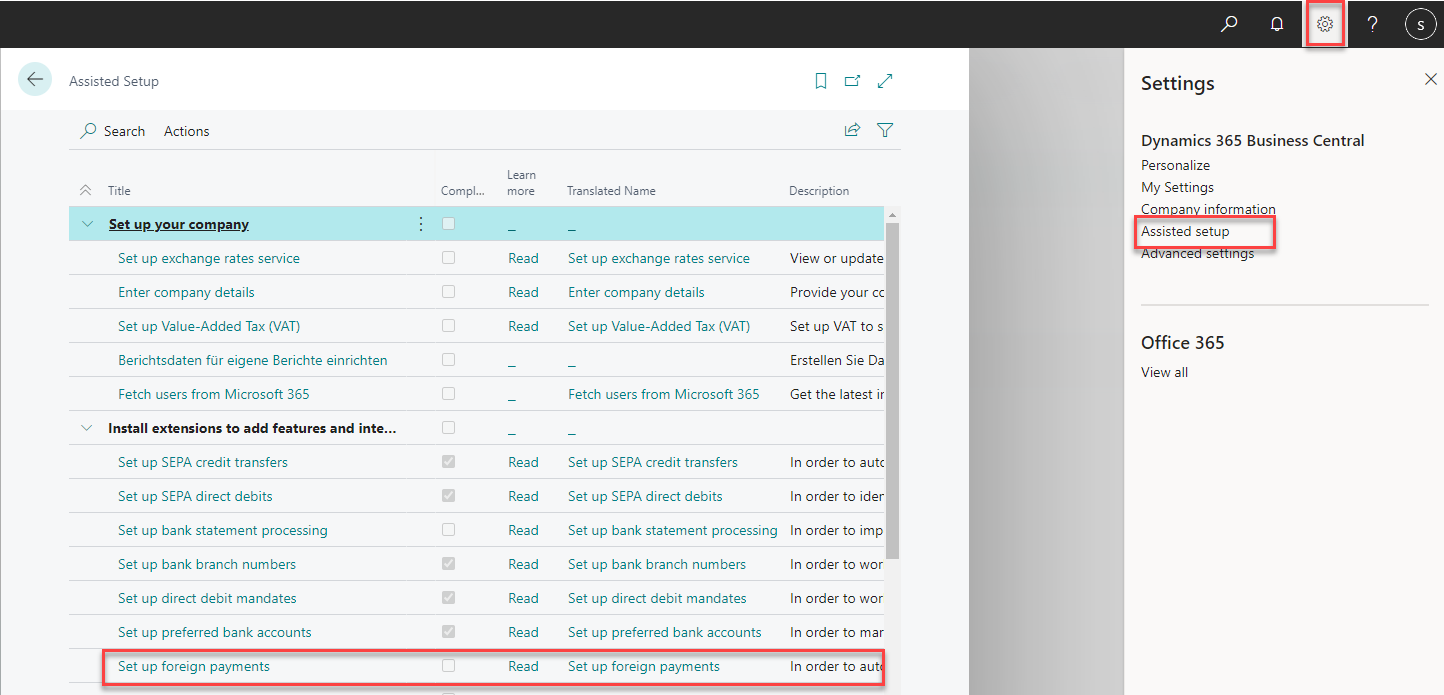Viewport: 1444px width, 695px height.
Task: Open the Actions menu
Action: (186, 130)
